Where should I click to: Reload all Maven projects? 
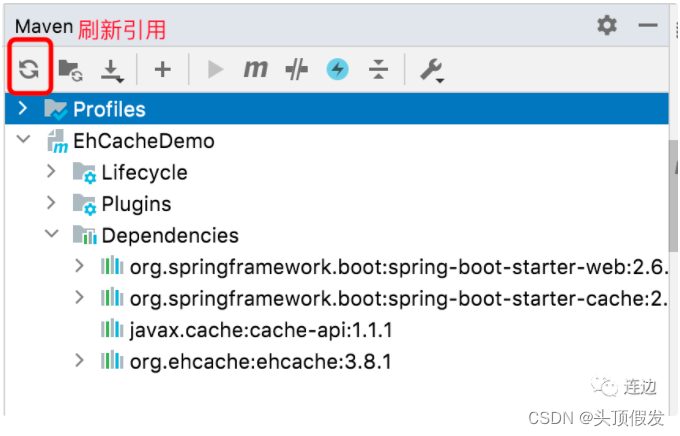(x=29, y=69)
